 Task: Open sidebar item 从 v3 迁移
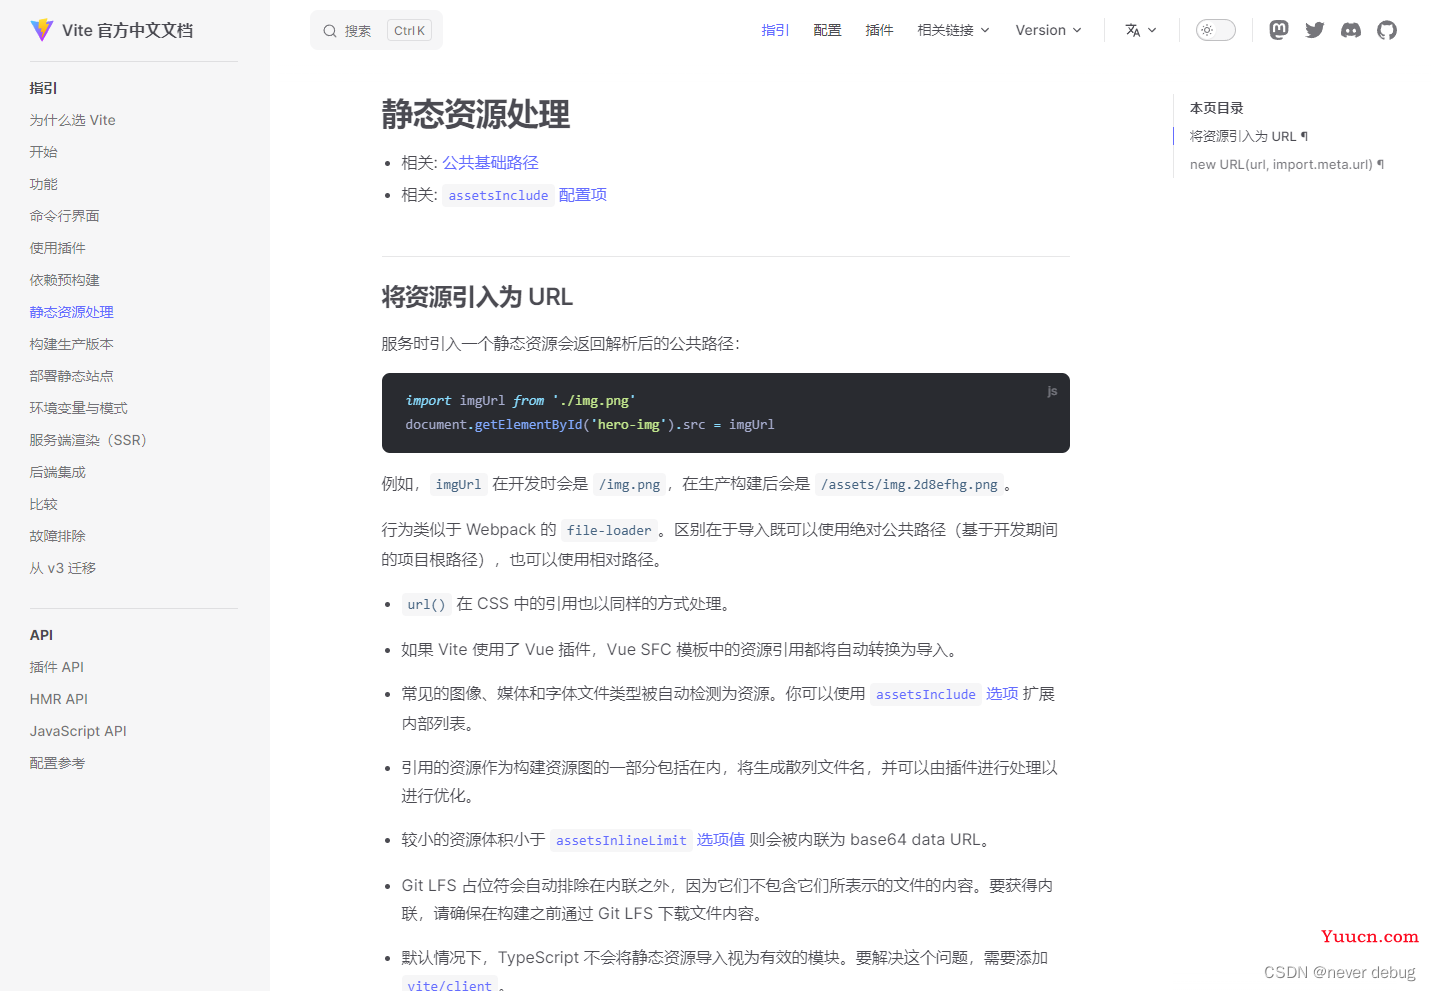pos(63,568)
